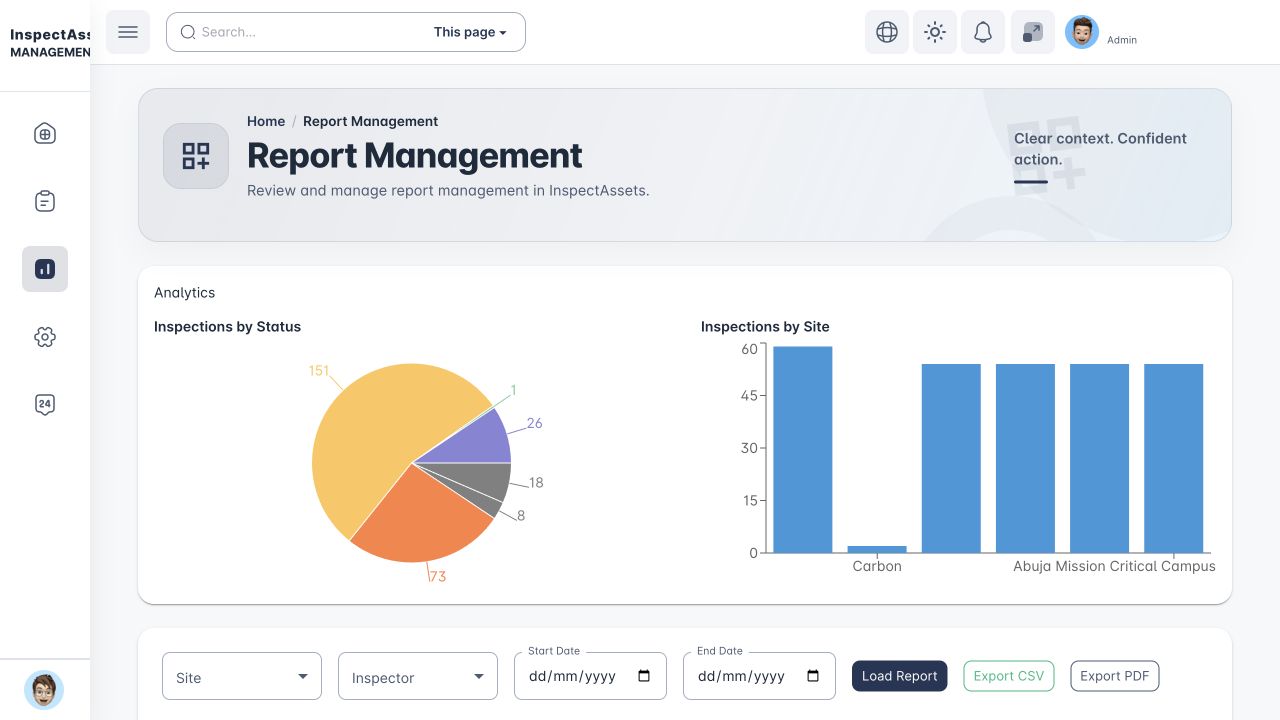
Task: Click the Report Management breadcrumb
Action: click(371, 121)
